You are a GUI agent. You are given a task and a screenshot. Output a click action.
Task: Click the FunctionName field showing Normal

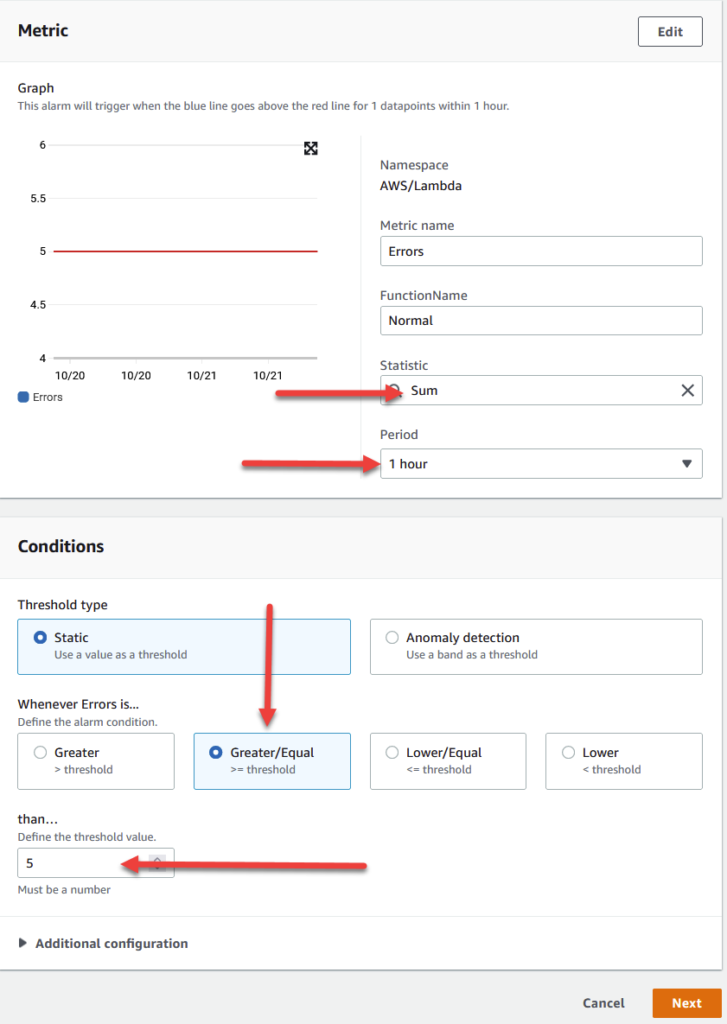pyautogui.click(x=540, y=321)
